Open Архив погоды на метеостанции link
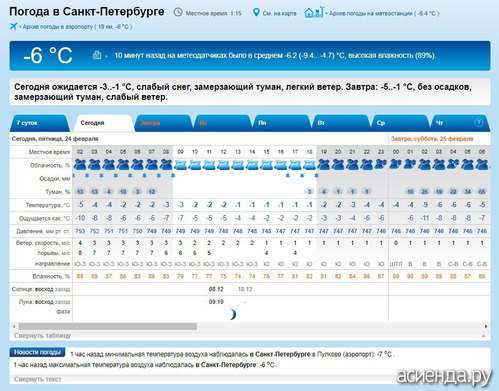 [384, 13]
